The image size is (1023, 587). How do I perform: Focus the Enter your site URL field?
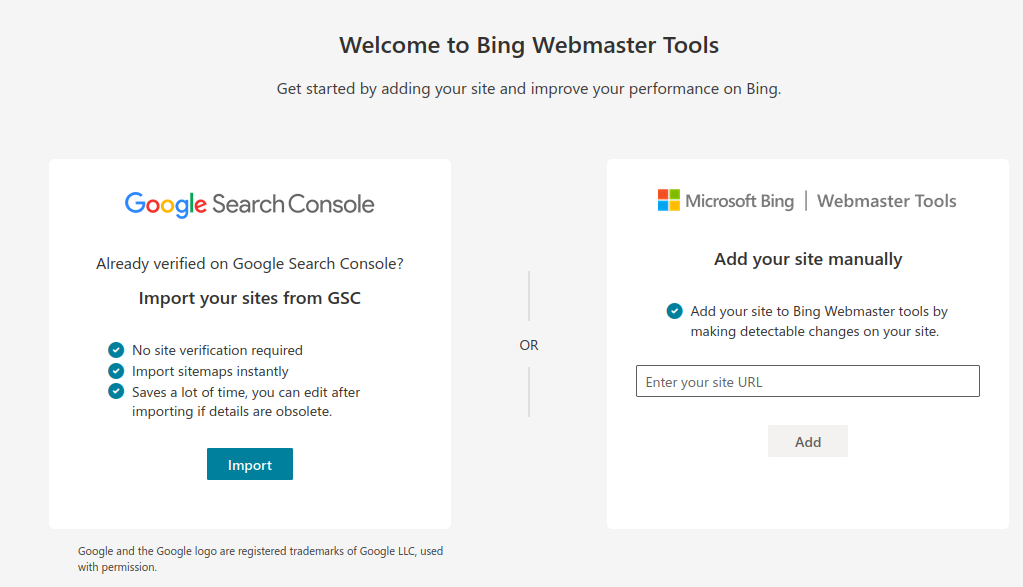[808, 381]
